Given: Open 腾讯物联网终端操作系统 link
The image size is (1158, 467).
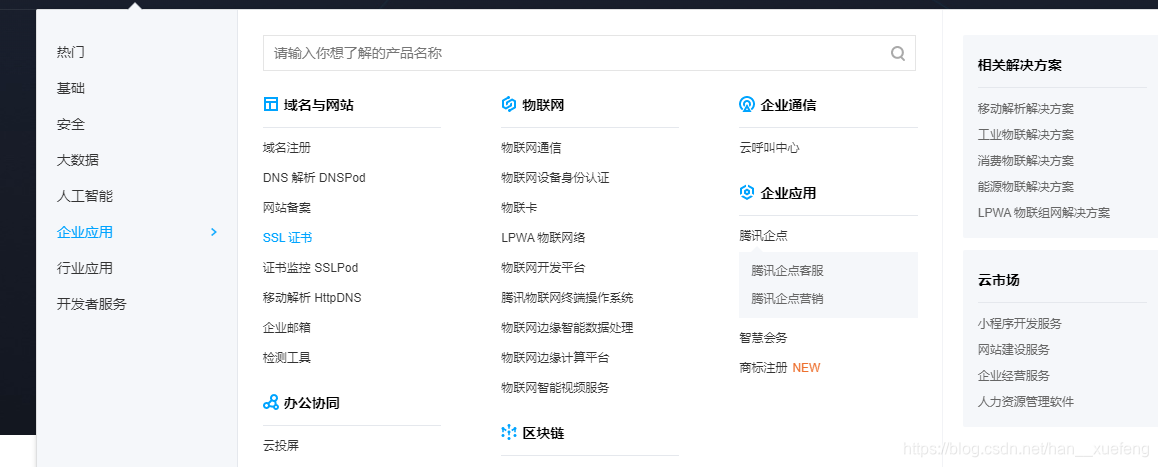Looking at the screenshot, I should point(567,298).
